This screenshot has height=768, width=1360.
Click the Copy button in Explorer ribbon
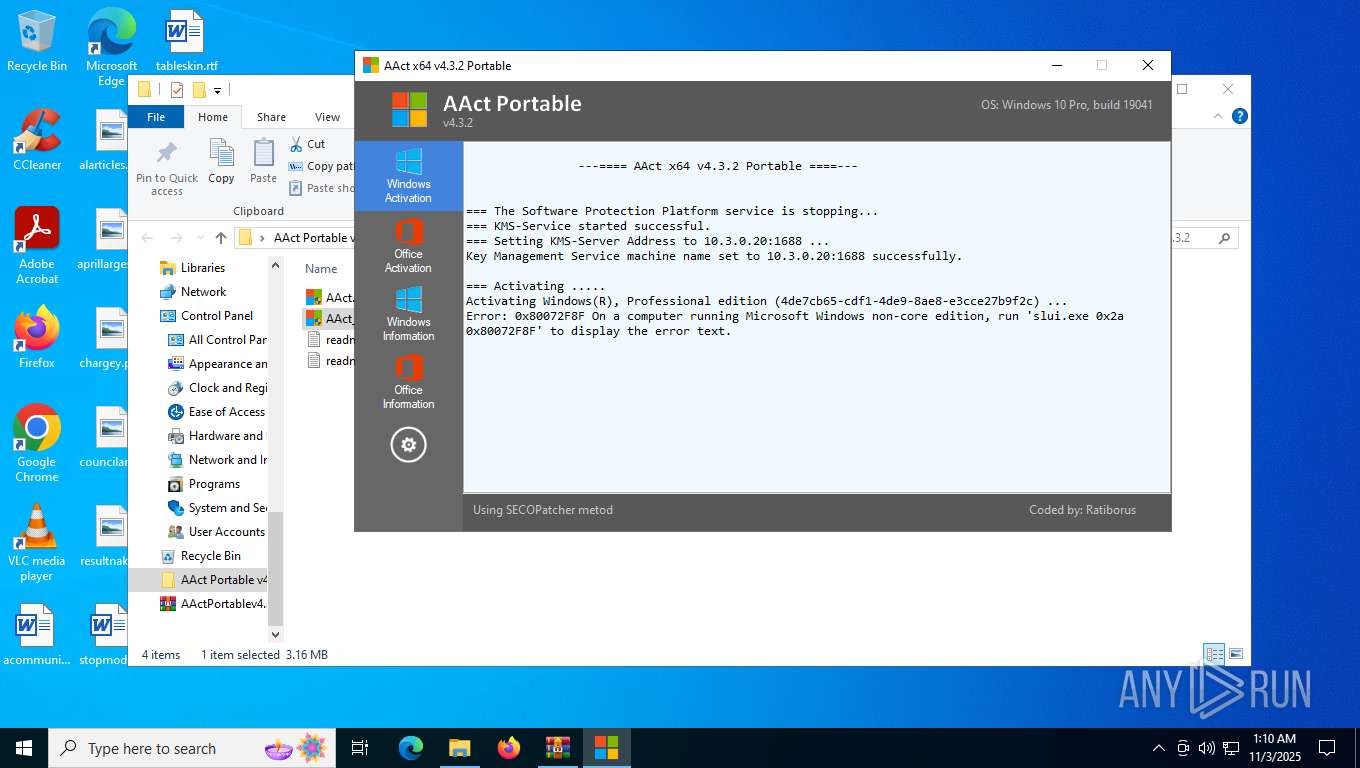221,162
